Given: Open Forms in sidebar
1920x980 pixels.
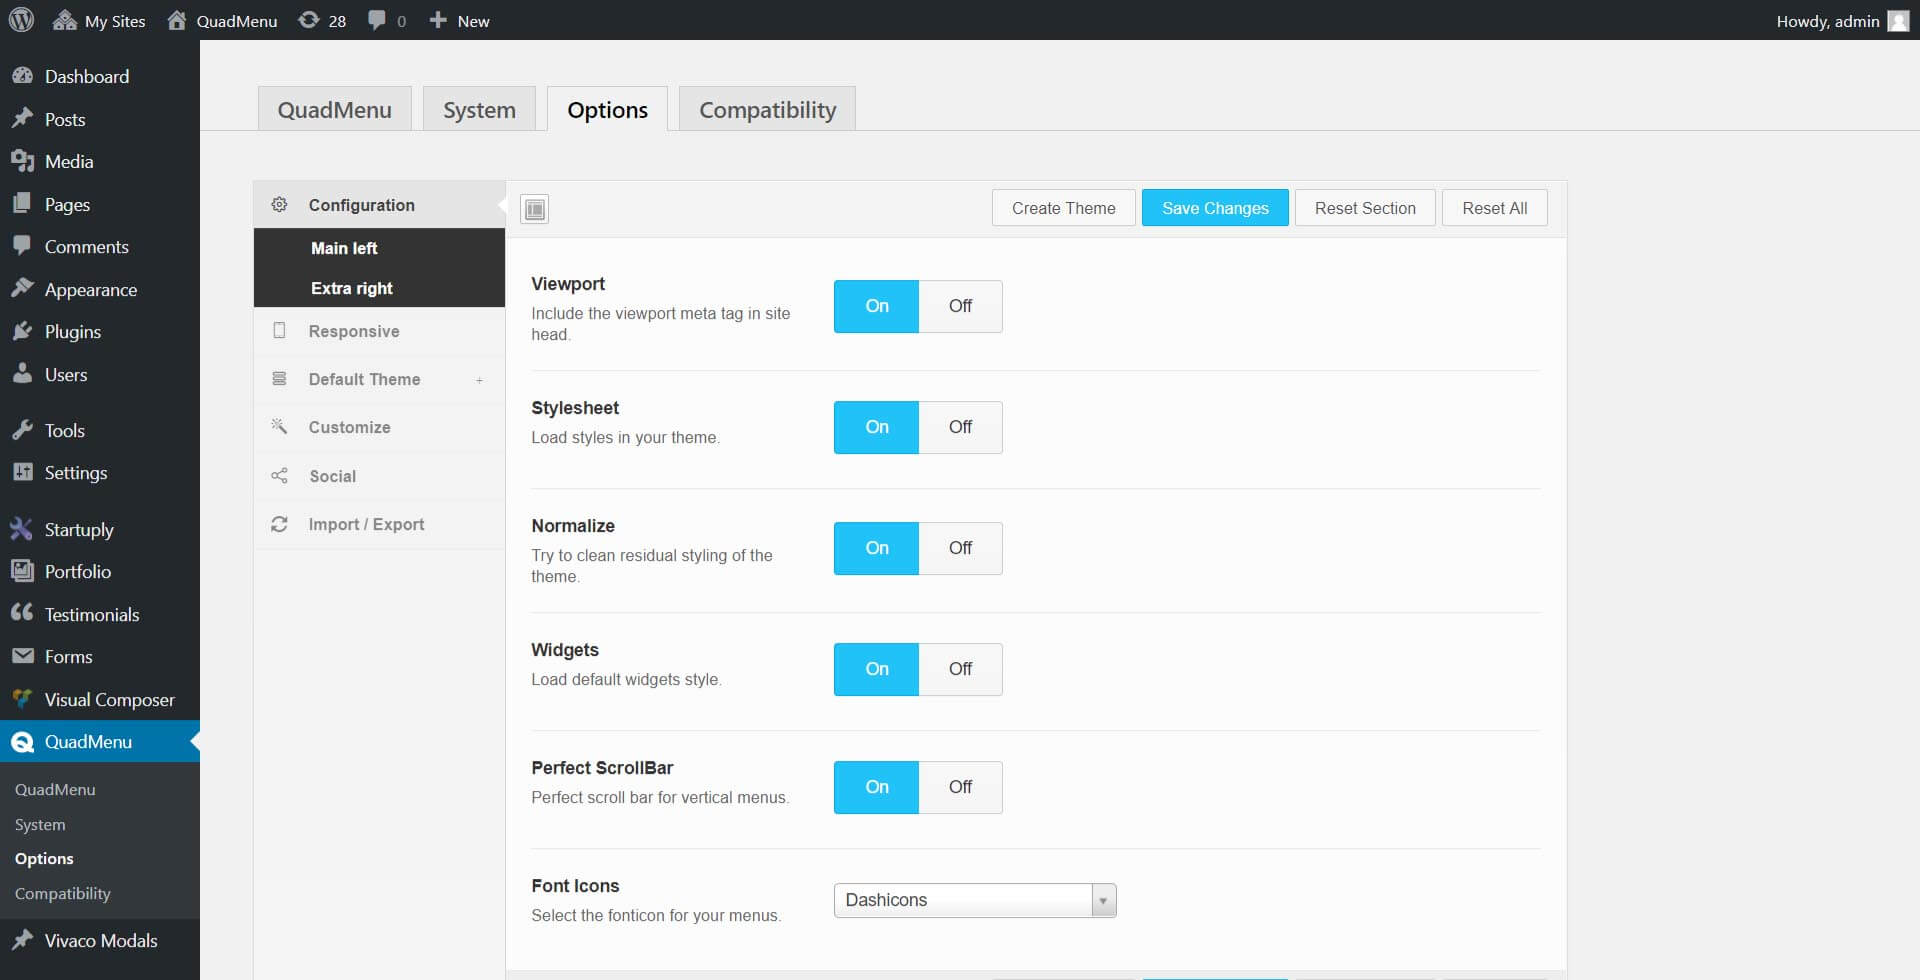Looking at the screenshot, I should click(x=100, y=656).
